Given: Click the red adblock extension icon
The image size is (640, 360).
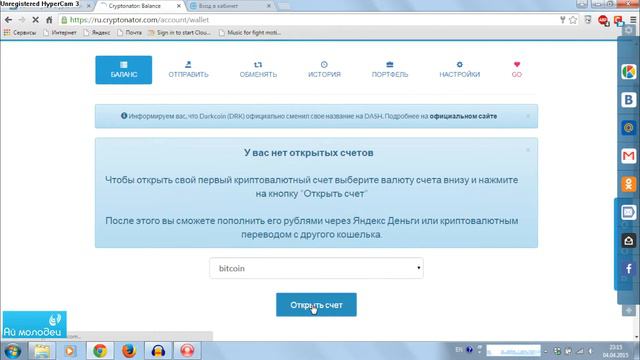Looking at the screenshot, I should pyautogui.click(x=603, y=20).
